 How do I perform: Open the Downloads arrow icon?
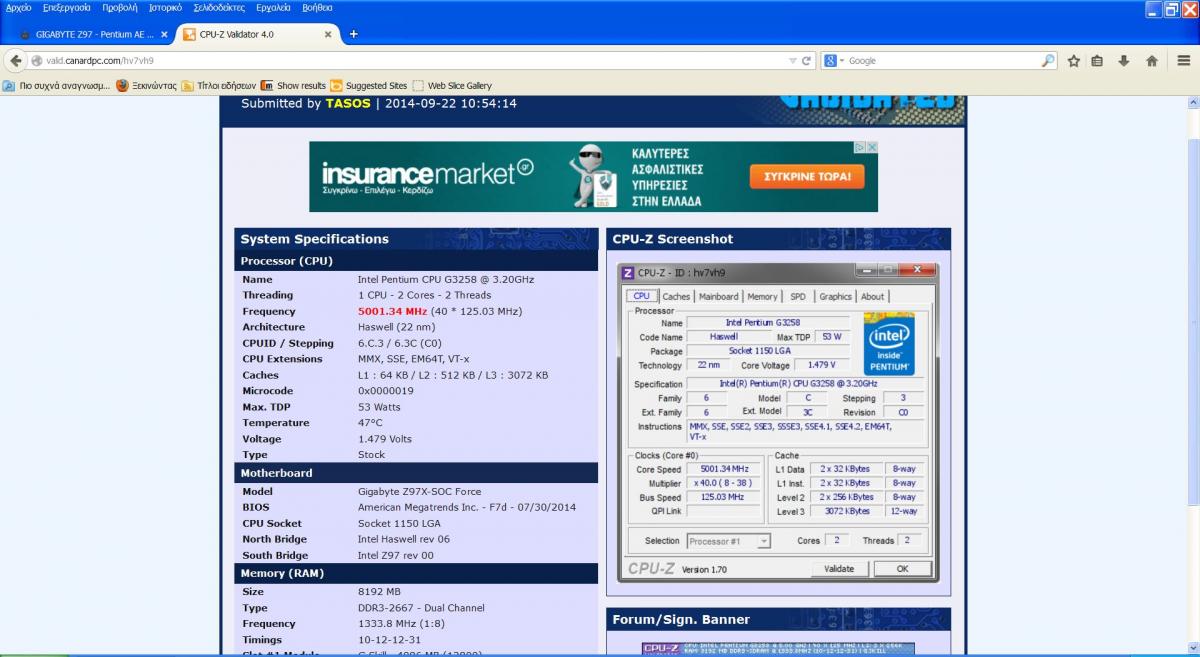pyautogui.click(x=1124, y=60)
